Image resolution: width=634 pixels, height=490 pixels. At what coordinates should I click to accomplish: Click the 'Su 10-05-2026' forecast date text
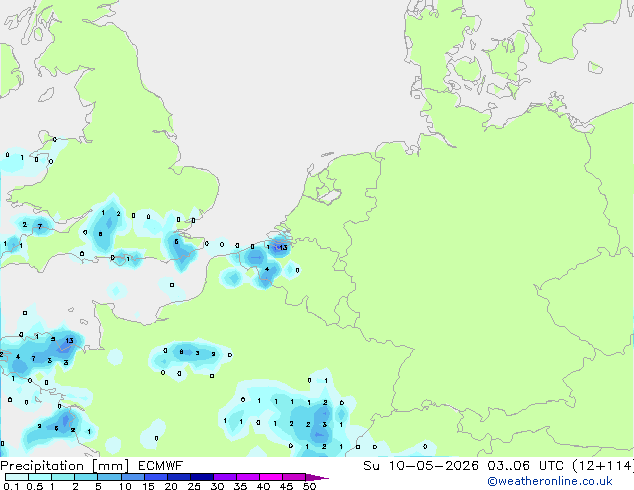(x=421, y=466)
